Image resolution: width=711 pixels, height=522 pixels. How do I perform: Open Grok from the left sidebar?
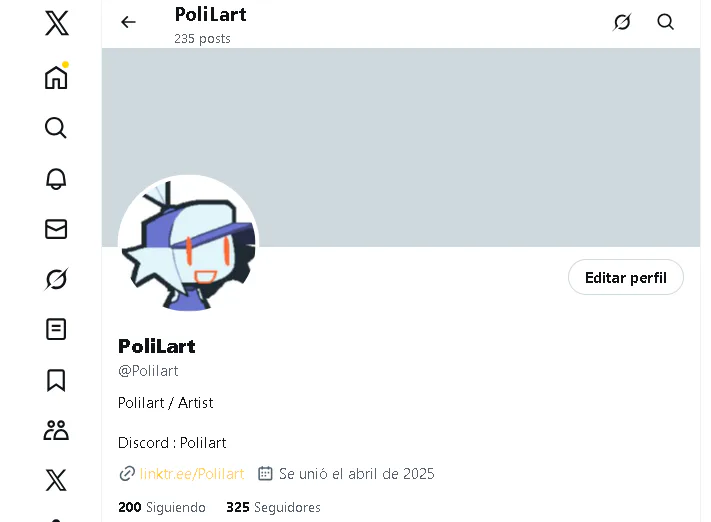[56, 279]
